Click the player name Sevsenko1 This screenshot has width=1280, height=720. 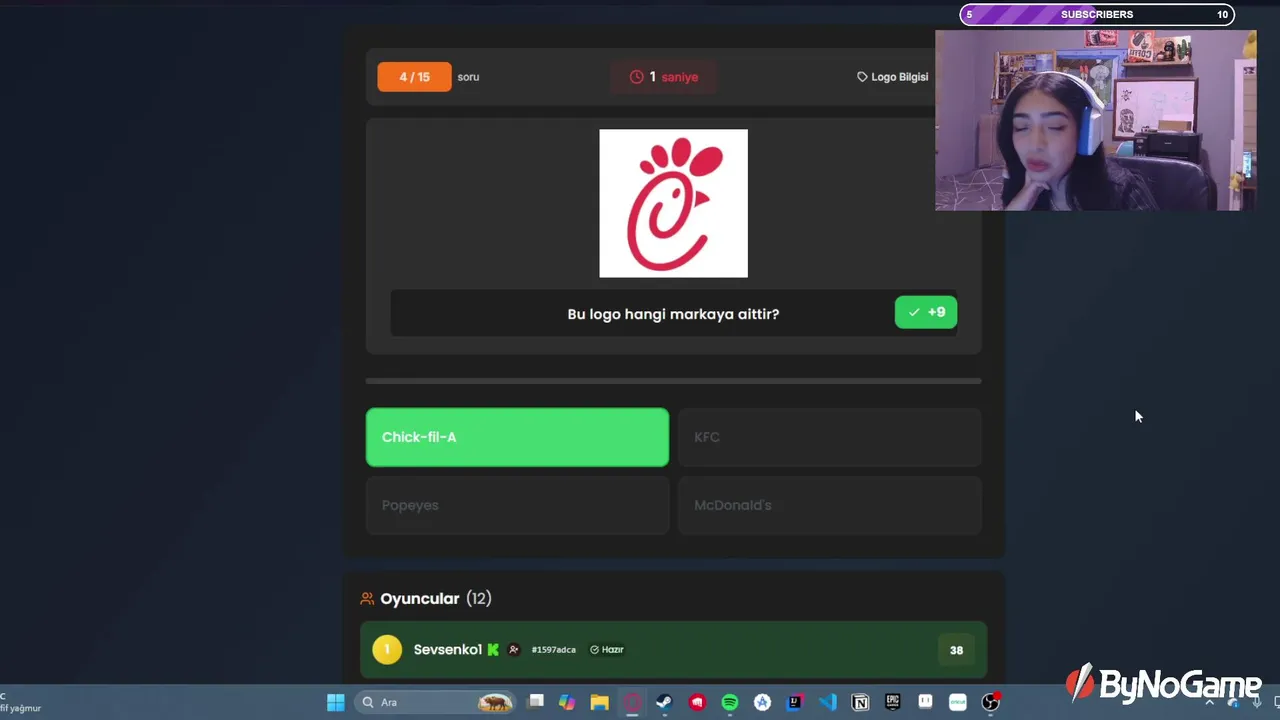448,650
